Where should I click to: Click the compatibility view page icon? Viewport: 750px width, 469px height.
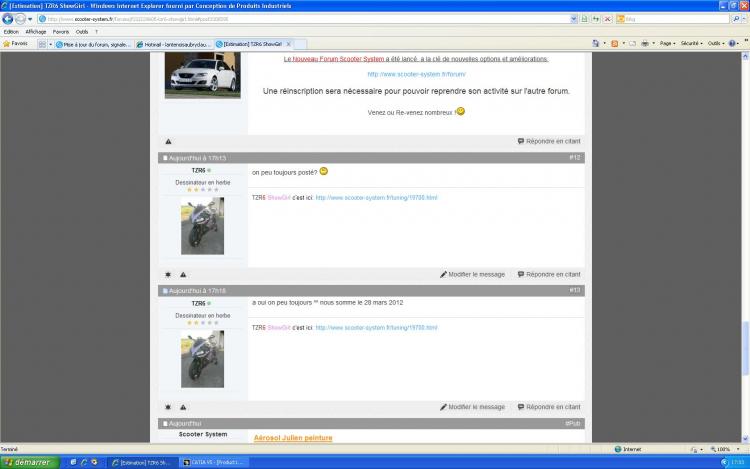point(584,19)
